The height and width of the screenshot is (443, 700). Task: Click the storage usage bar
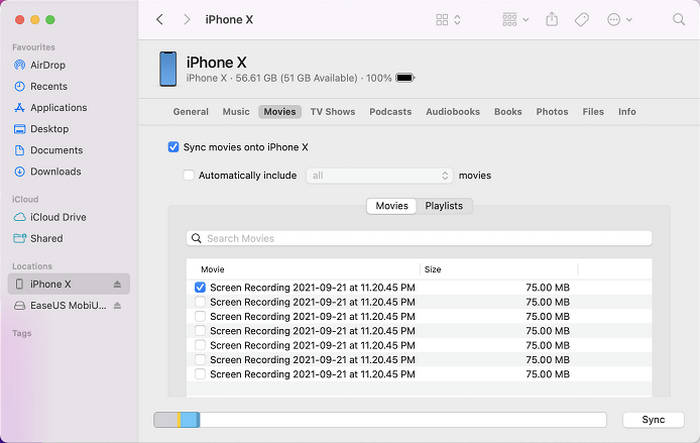(380, 420)
